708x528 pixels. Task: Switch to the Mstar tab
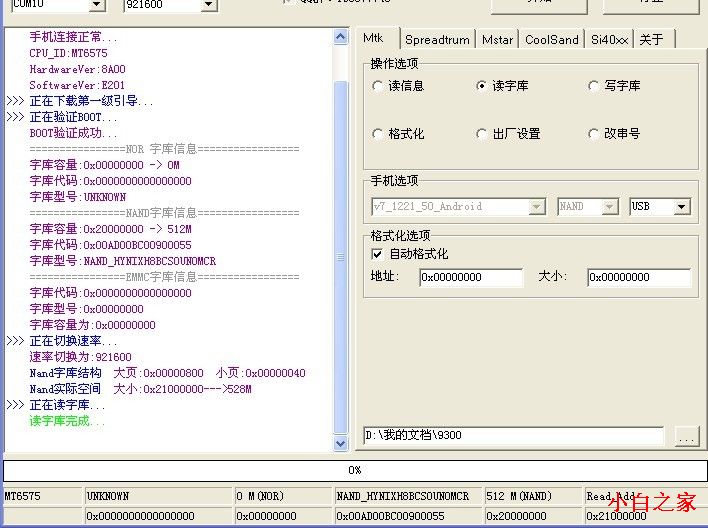497,40
